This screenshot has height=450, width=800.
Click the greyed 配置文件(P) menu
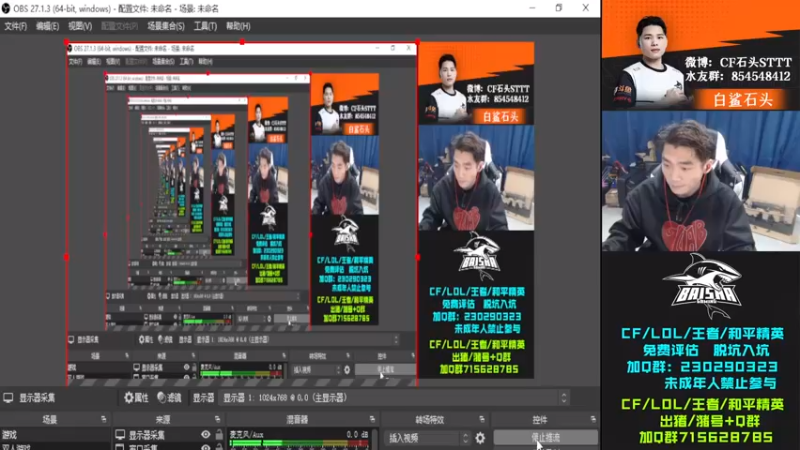[119, 26]
